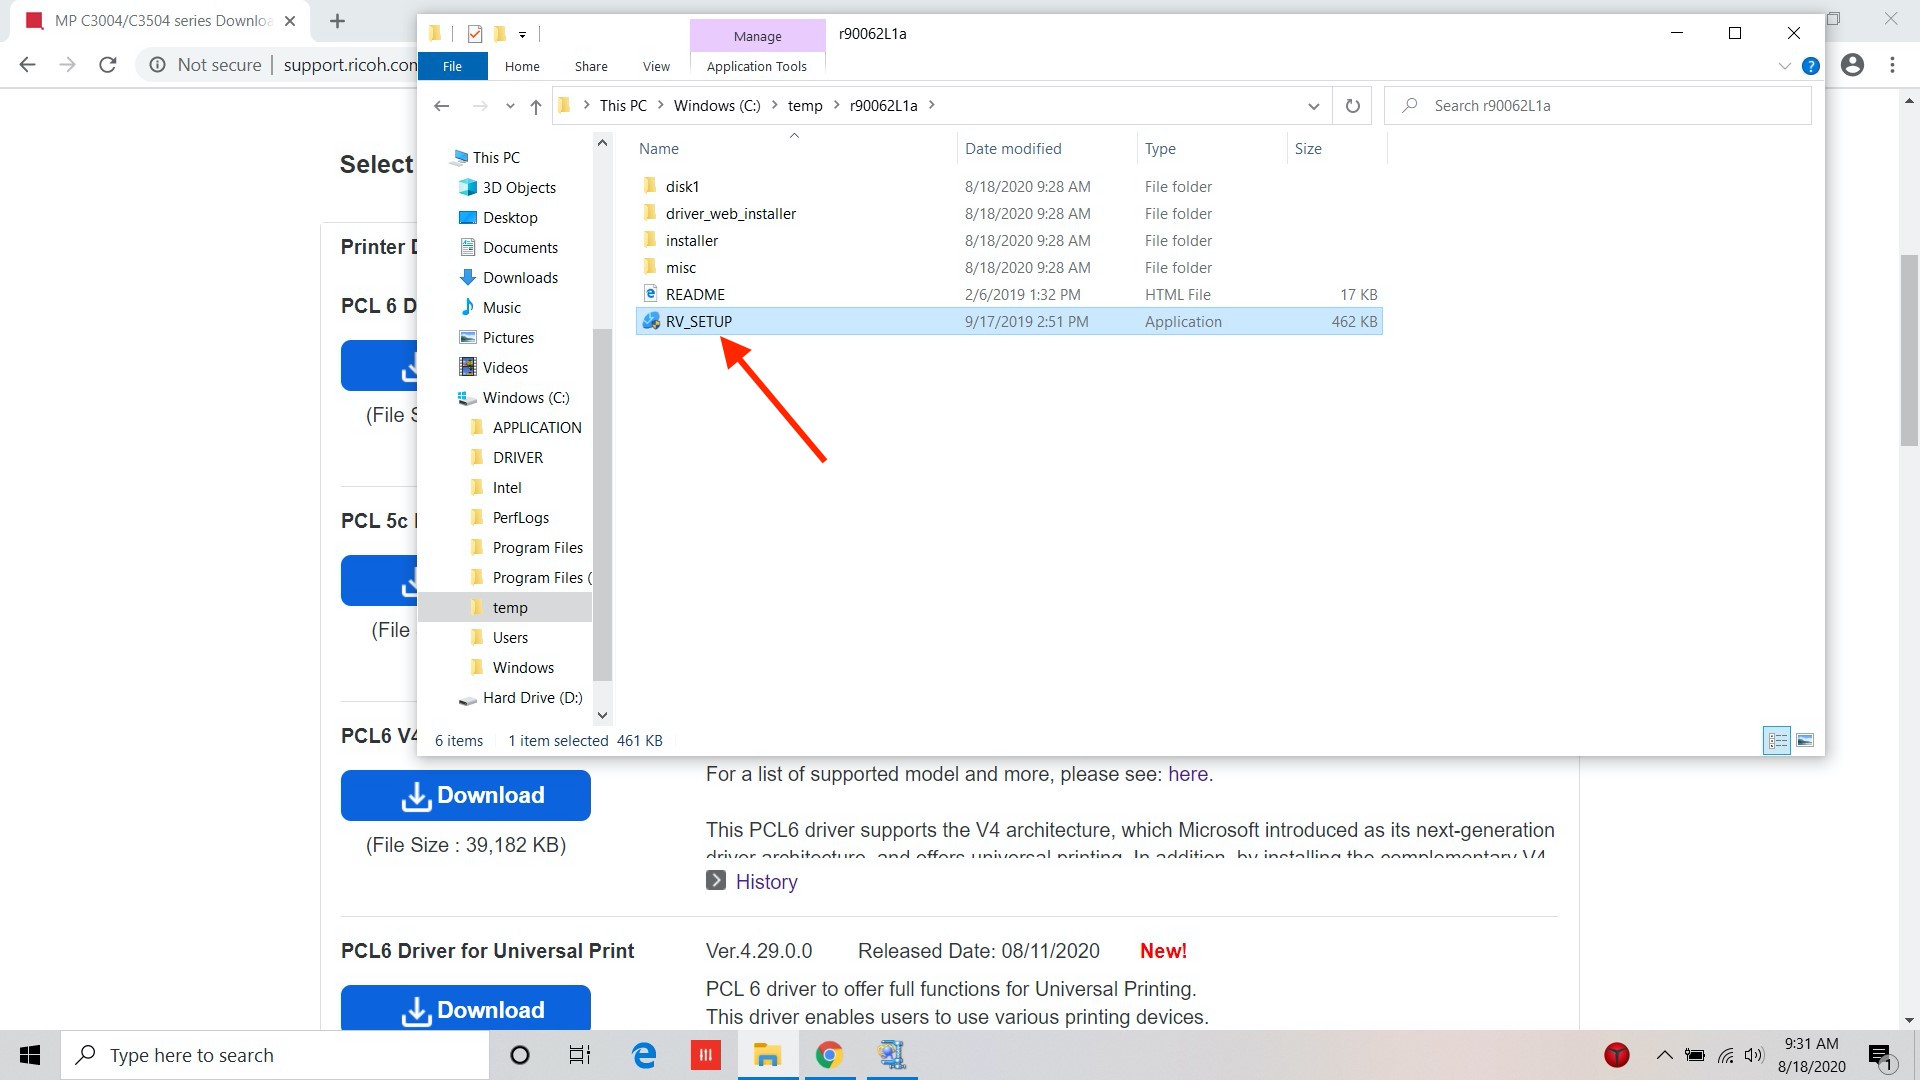Screen dimensions: 1920x1080
Task: Open the View ribbon tab
Action: click(656, 66)
